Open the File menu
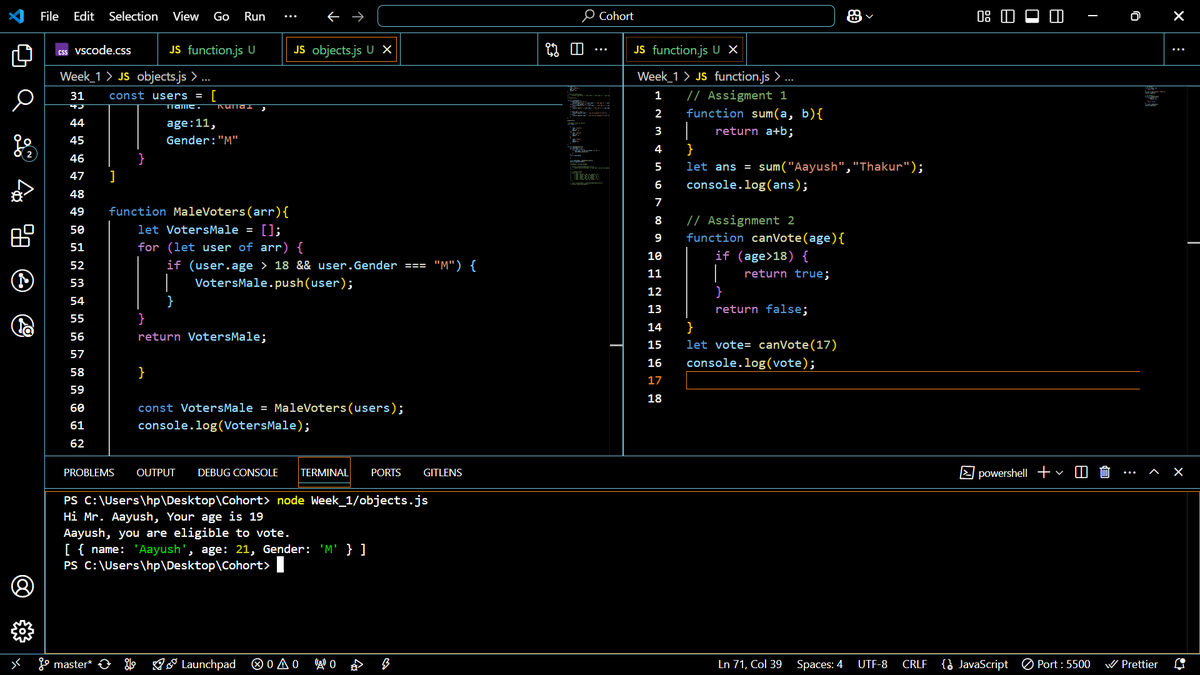This screenshot has width=1200, height=675. click(x=49, y=16)
